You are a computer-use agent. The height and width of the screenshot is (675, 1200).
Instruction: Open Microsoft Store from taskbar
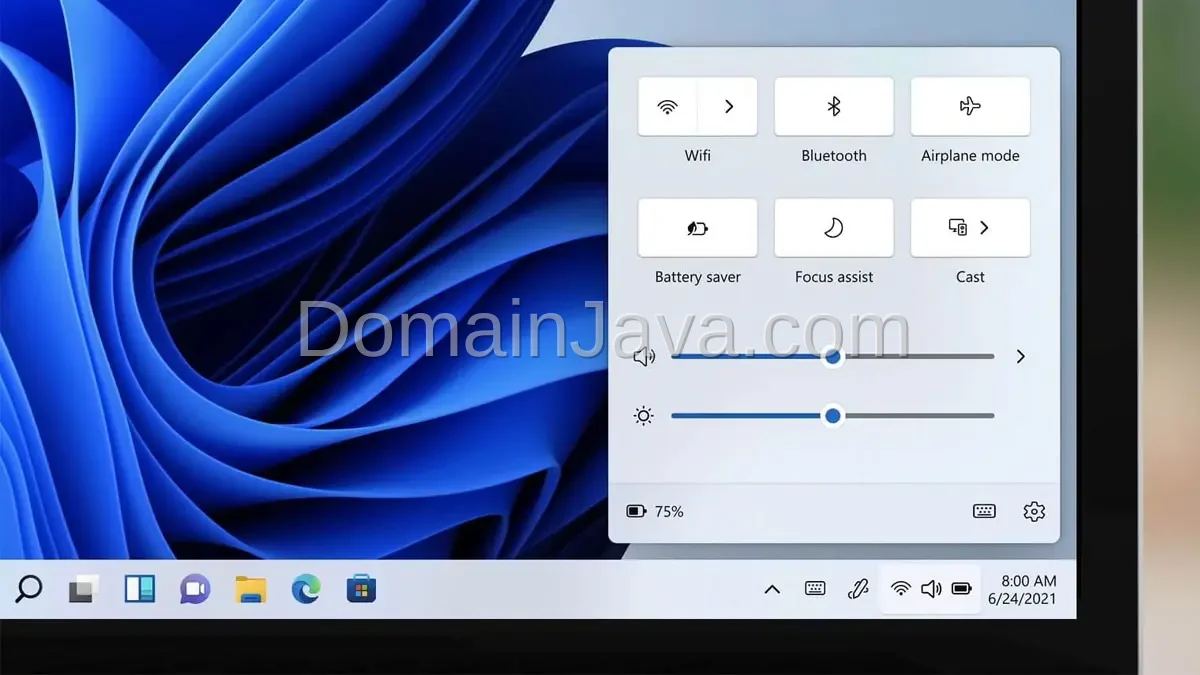pos(361,589)
